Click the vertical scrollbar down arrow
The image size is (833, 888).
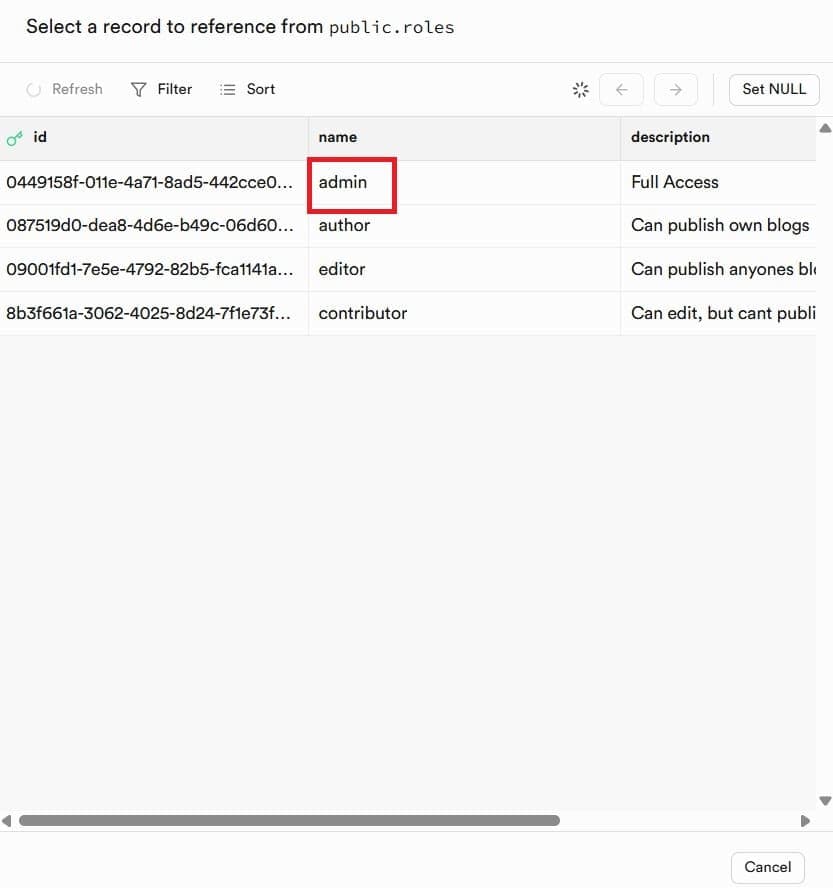(x=826, y=800)
